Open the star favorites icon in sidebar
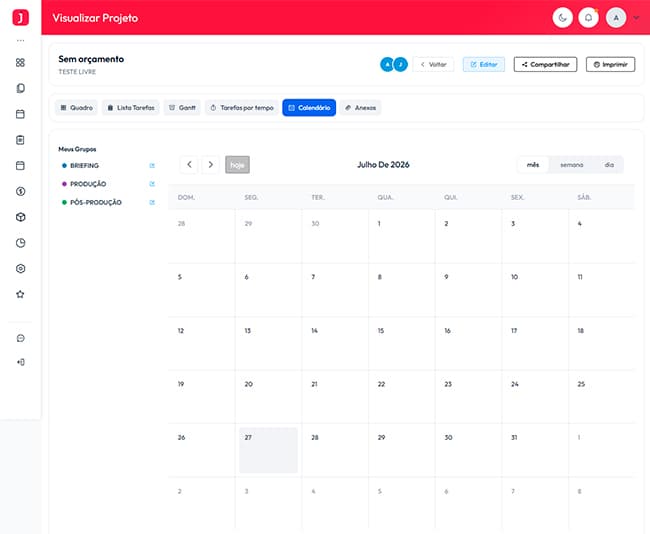This screenshot has height=534, width=650. point(20,294)
